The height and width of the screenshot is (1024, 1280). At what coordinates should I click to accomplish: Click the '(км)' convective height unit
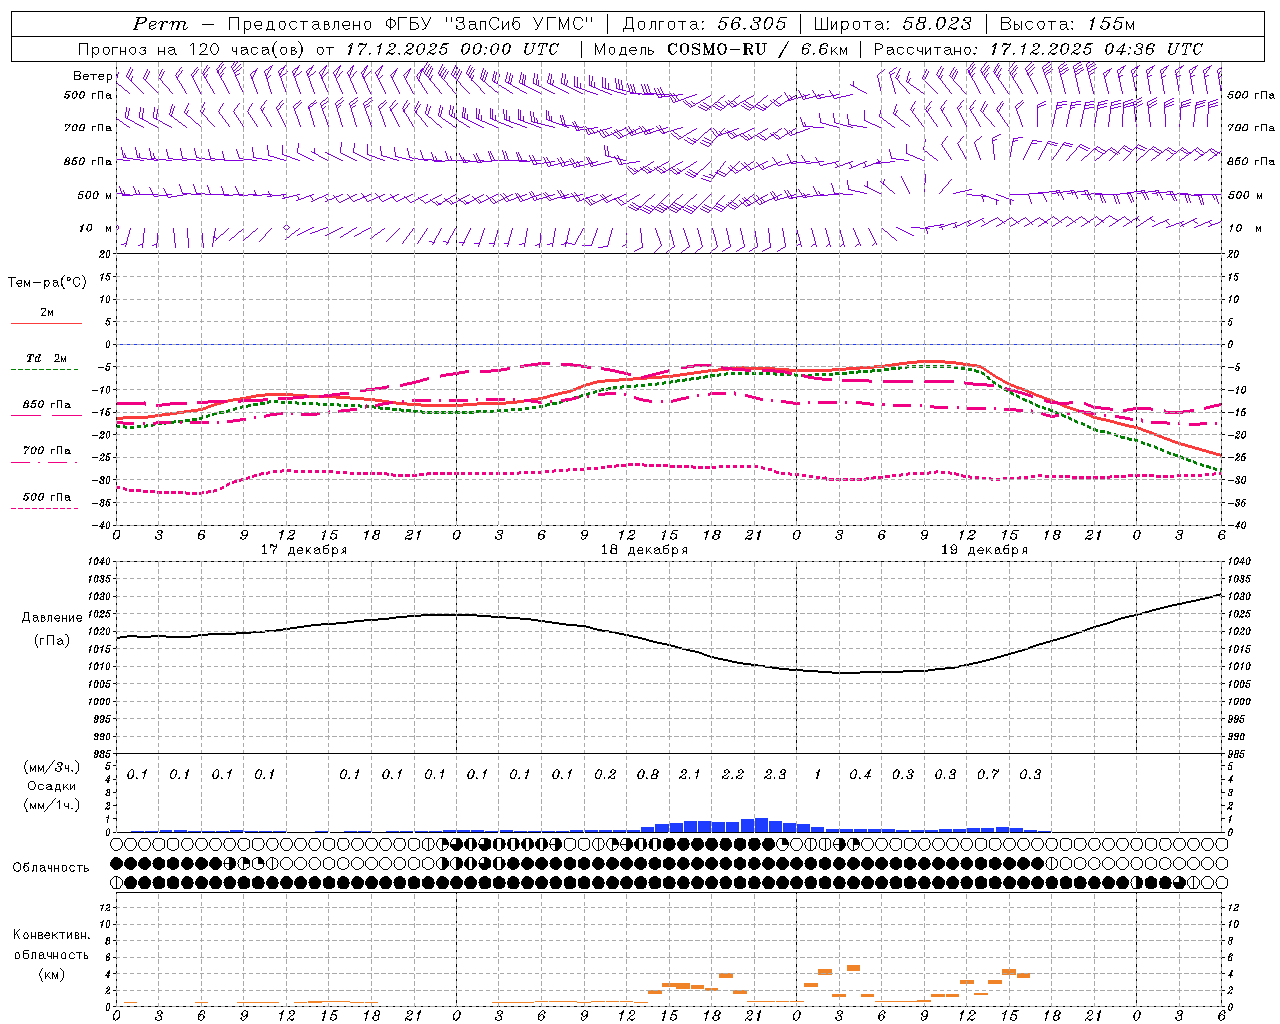click(x=51, y=974)
